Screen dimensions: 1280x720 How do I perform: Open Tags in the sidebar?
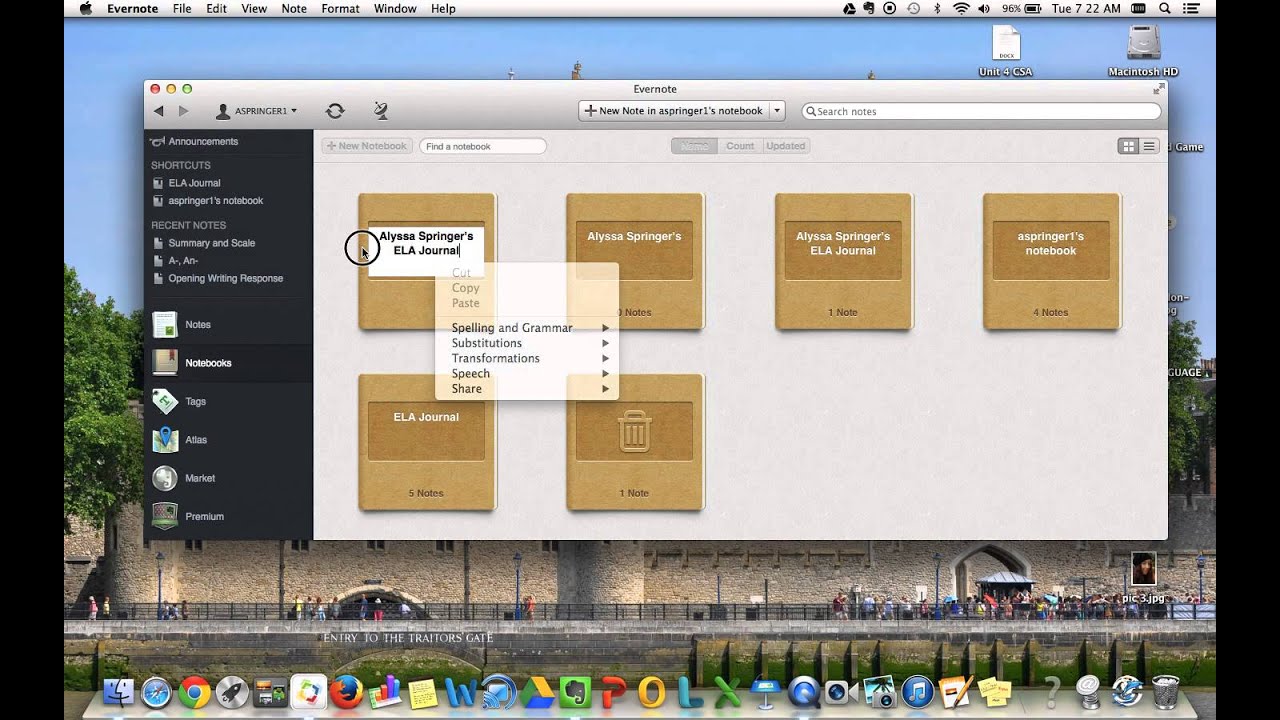[x=229, y=401]
